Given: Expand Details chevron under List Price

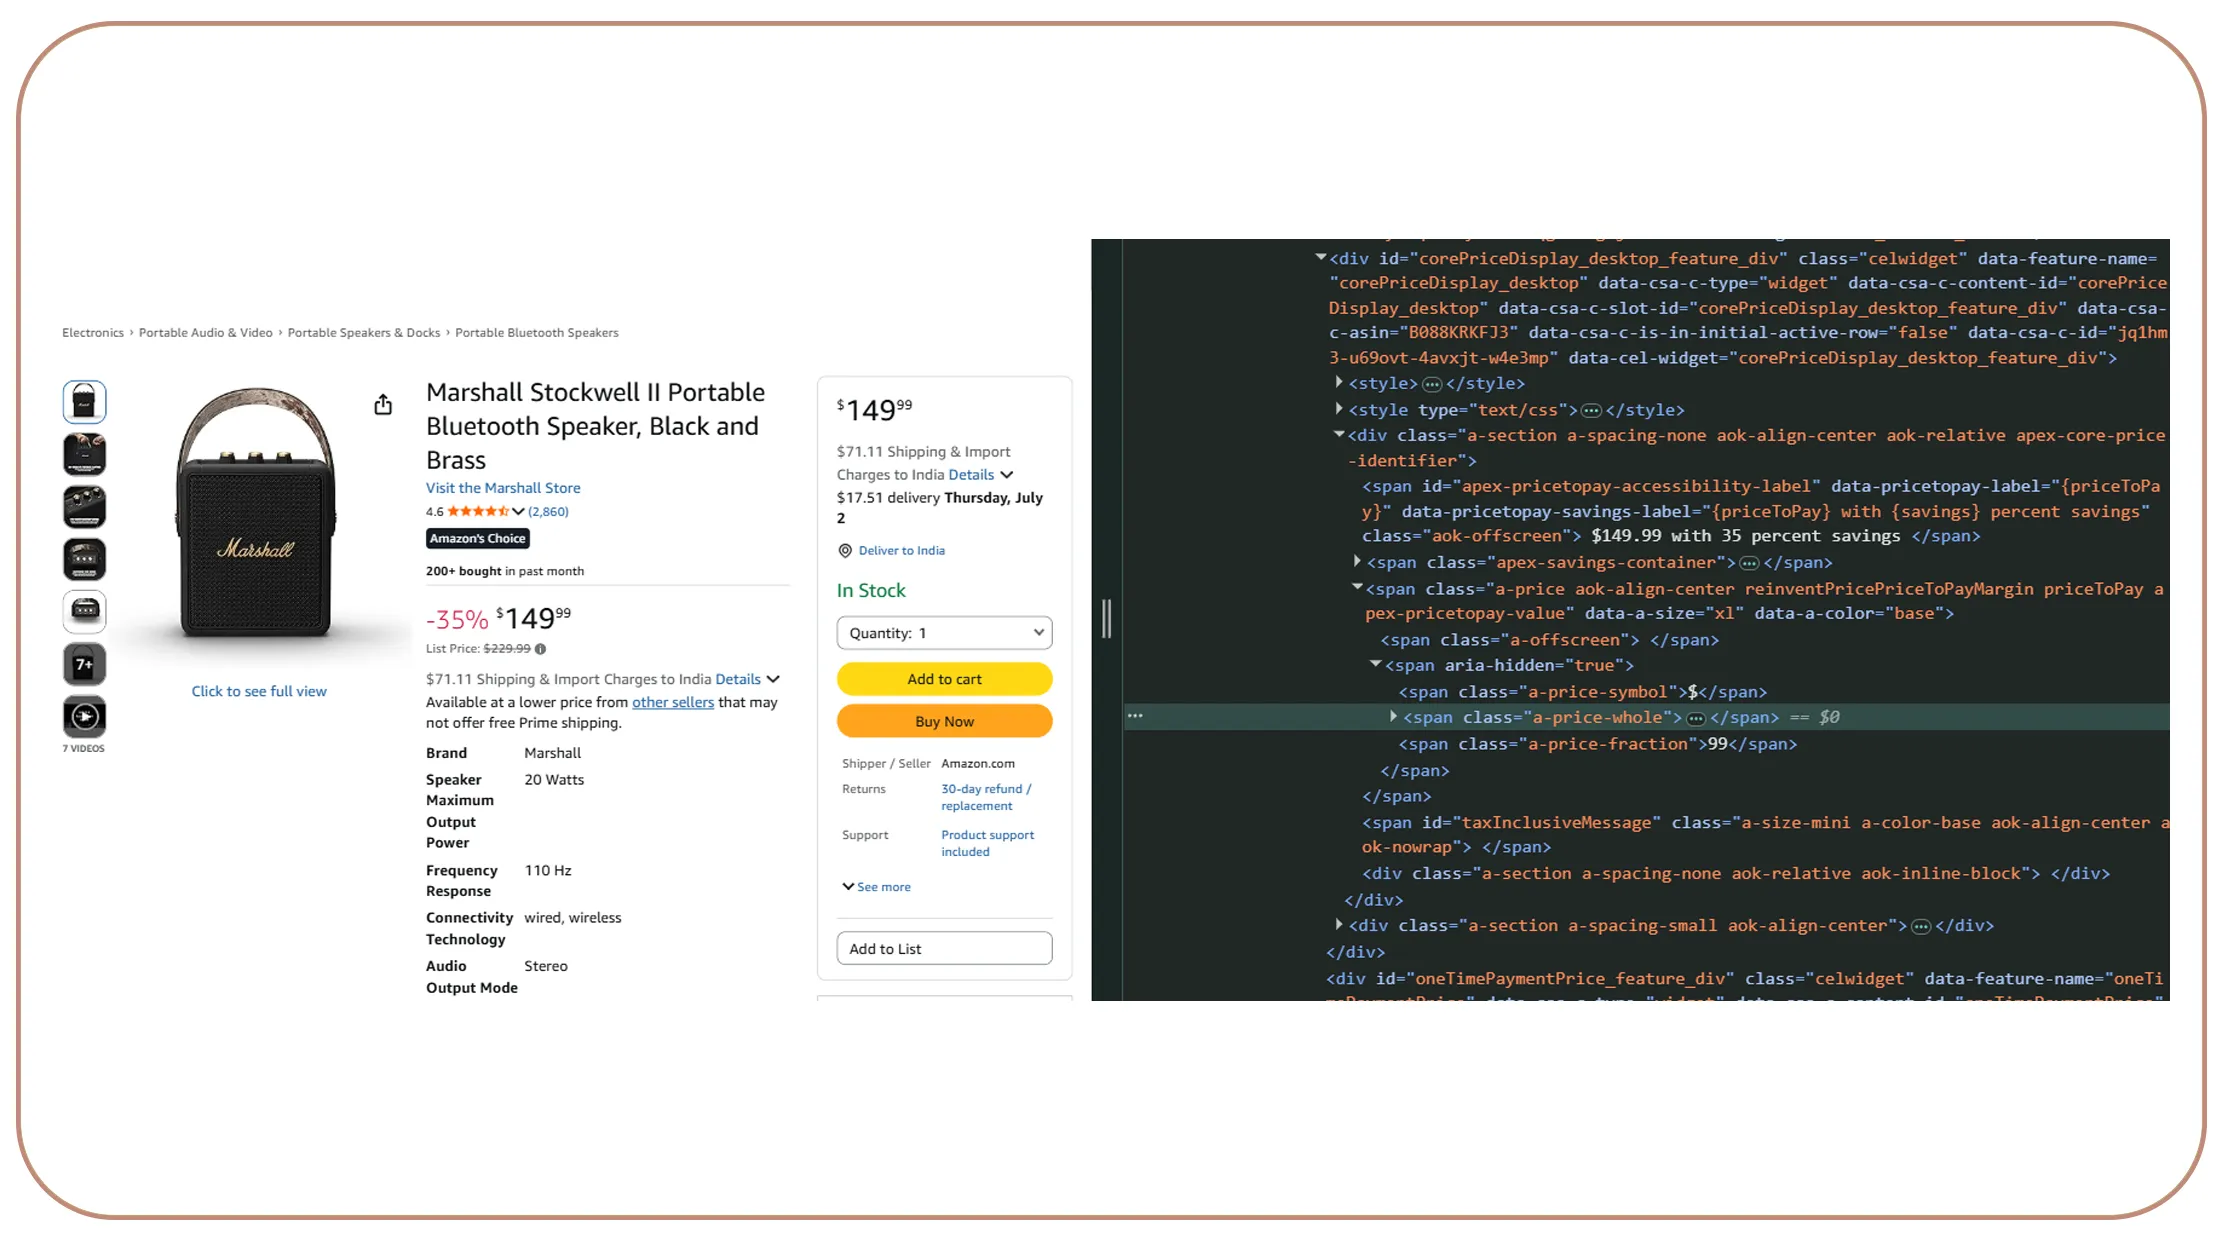Looking at the screenshot, I should coord(773,680).
